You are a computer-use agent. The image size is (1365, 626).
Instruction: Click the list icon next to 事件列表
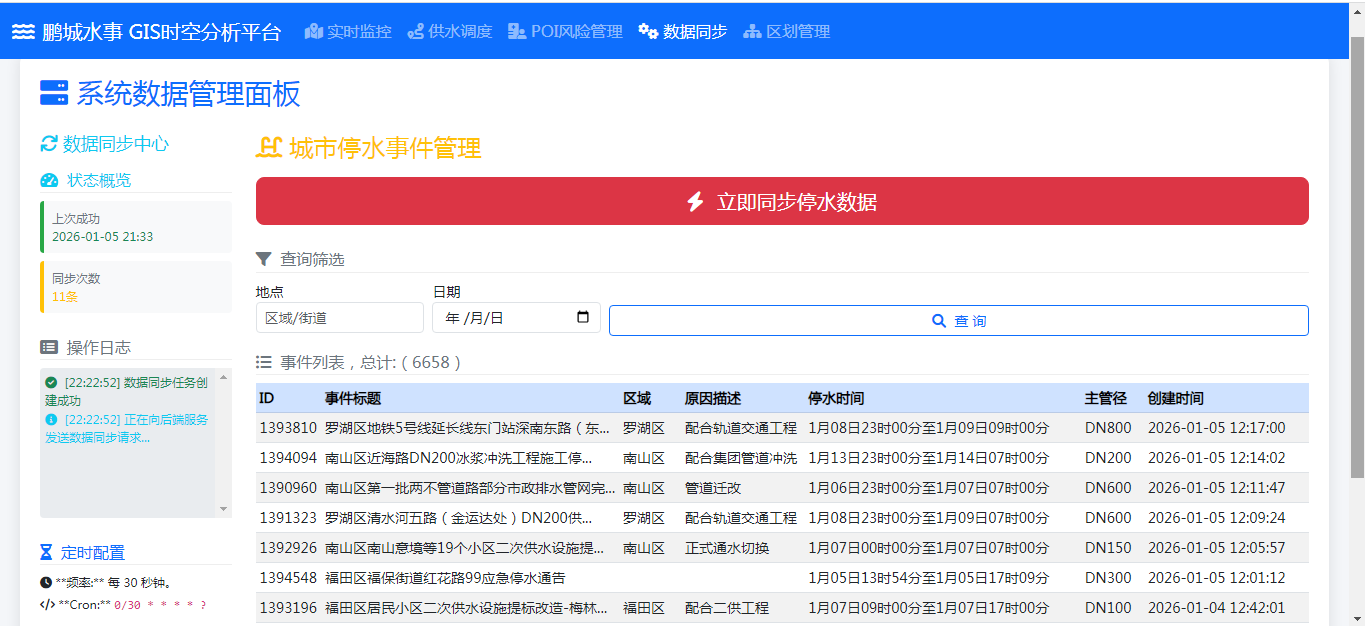264,362
